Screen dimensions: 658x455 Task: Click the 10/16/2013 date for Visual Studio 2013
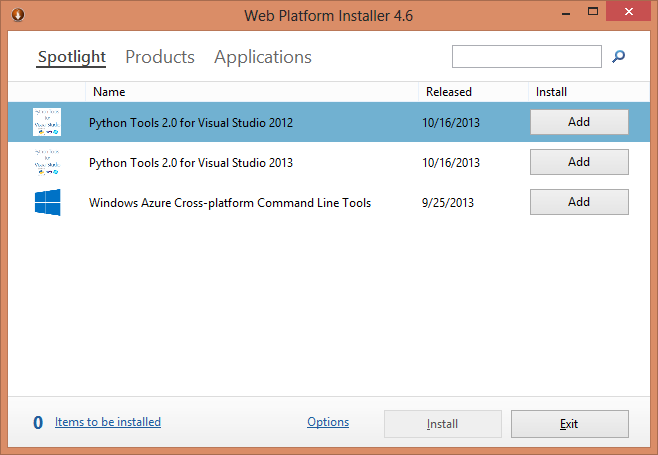pos(451,162)
